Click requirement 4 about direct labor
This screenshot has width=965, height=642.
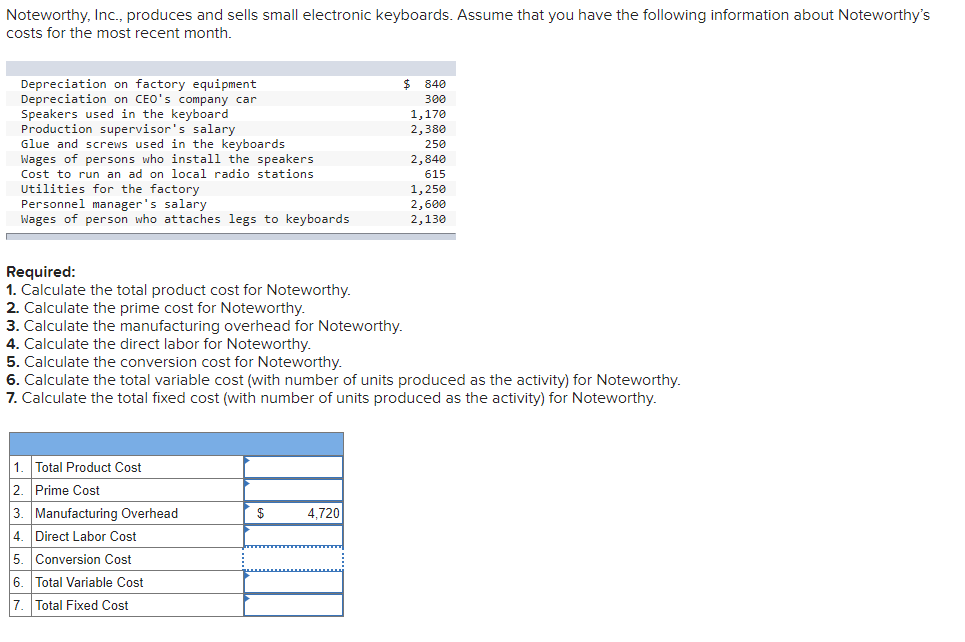coord(159,343)
